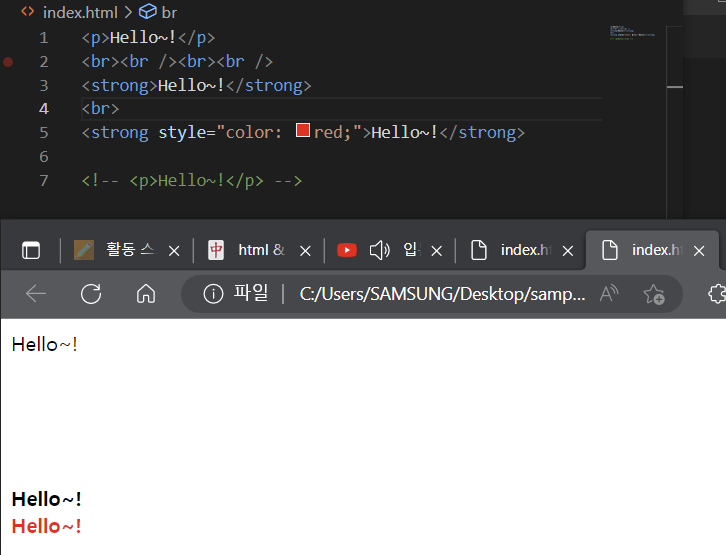Open the browser tab actions menu icon

click(31, 250)
